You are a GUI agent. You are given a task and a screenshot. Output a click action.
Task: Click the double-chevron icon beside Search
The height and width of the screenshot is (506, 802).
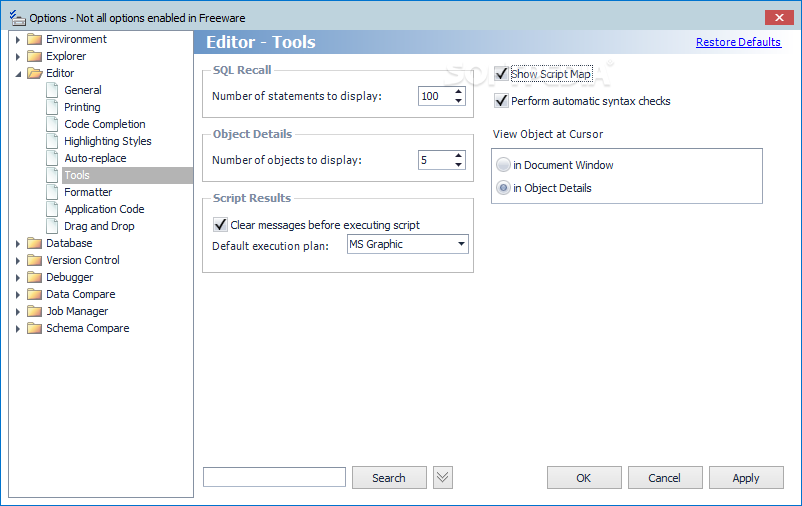[443, 477]
